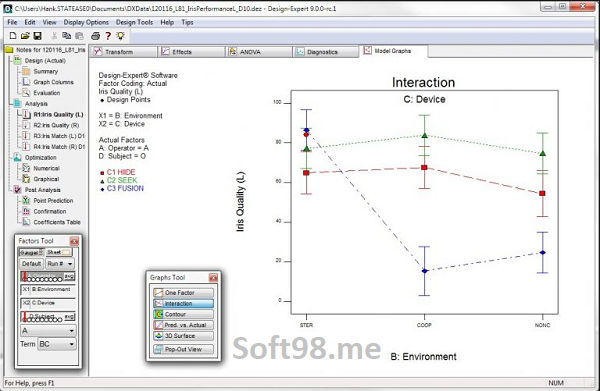Click the One Factor graph button
This screenshot has height=391, width=600.
click(184, 293)
